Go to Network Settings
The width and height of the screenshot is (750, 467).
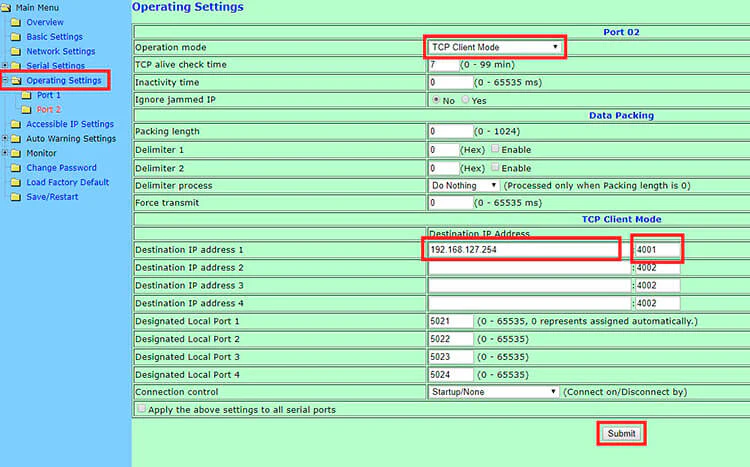61,51
